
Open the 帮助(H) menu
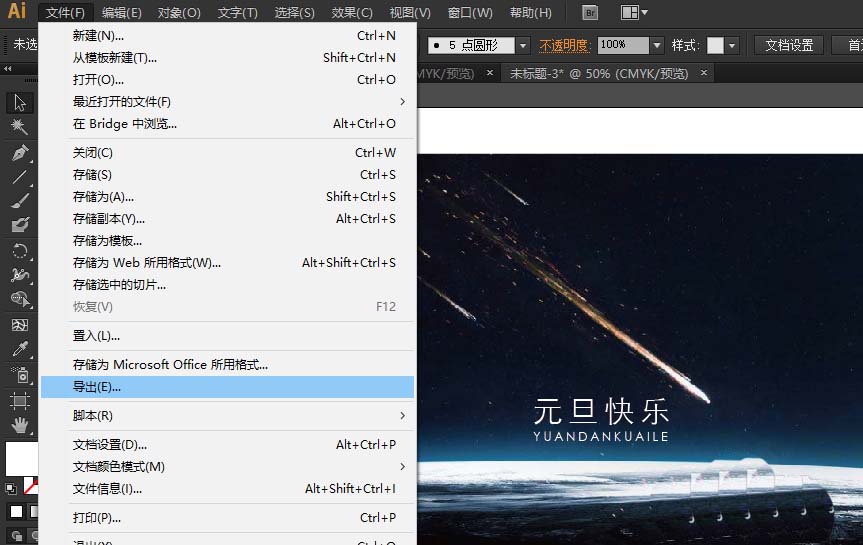531,12
